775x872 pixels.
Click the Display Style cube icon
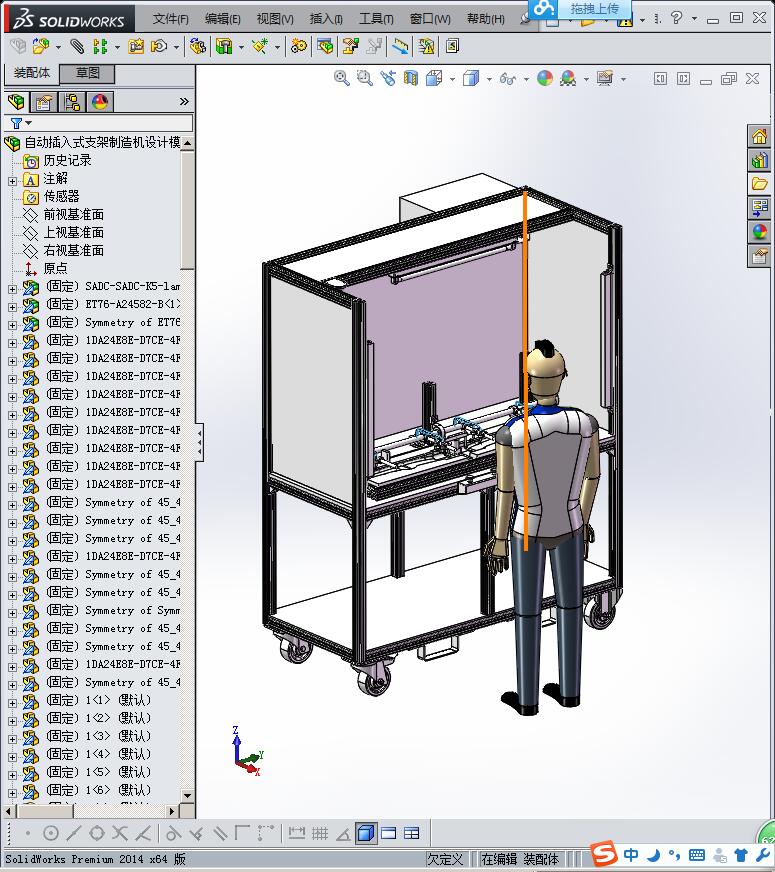pyautogui.click(x=471, y=78)
